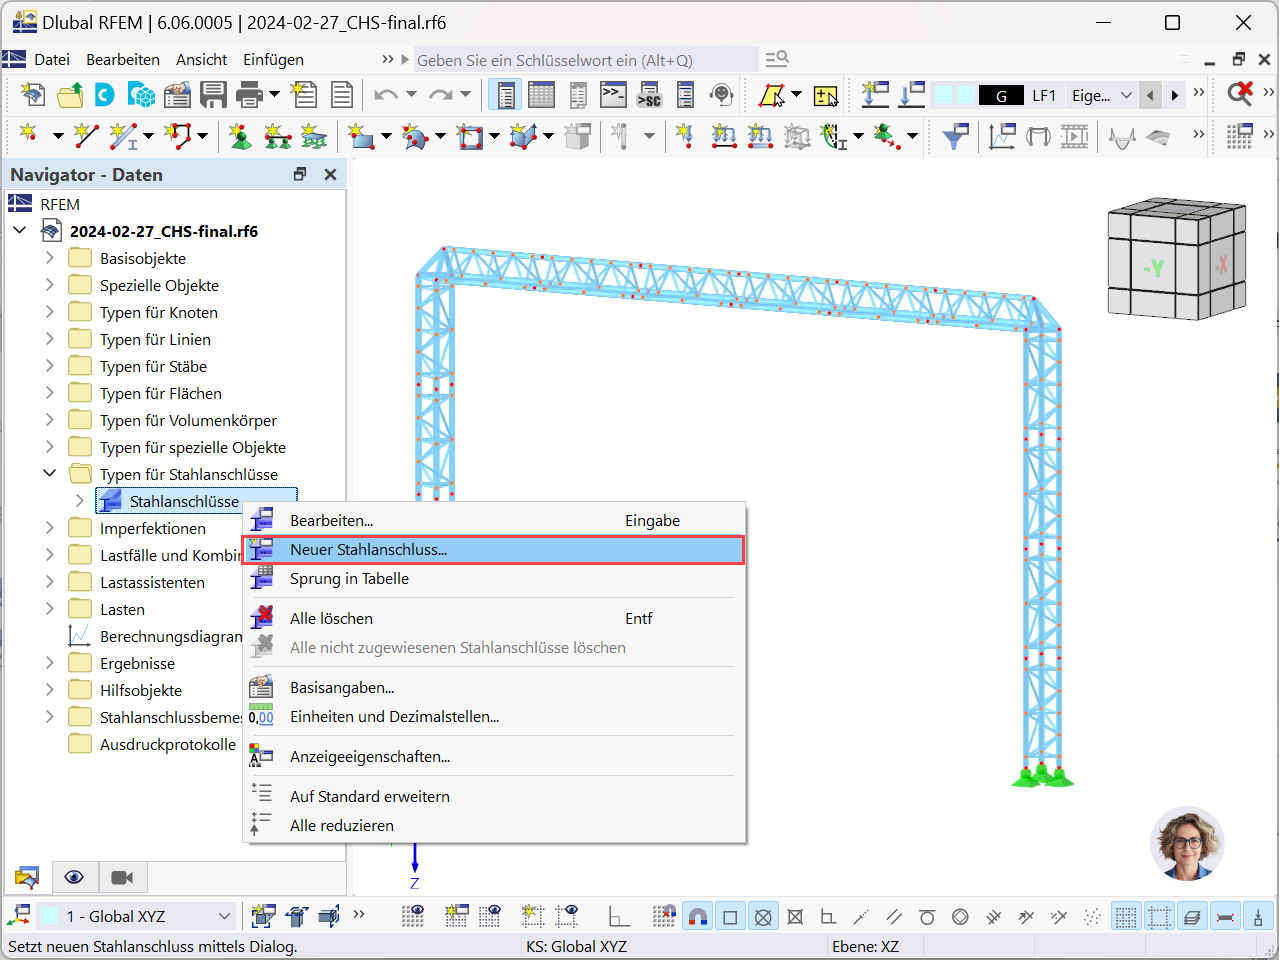
Task: Expand the Stahlanschlüsse tree node
Action: (80, 501)
